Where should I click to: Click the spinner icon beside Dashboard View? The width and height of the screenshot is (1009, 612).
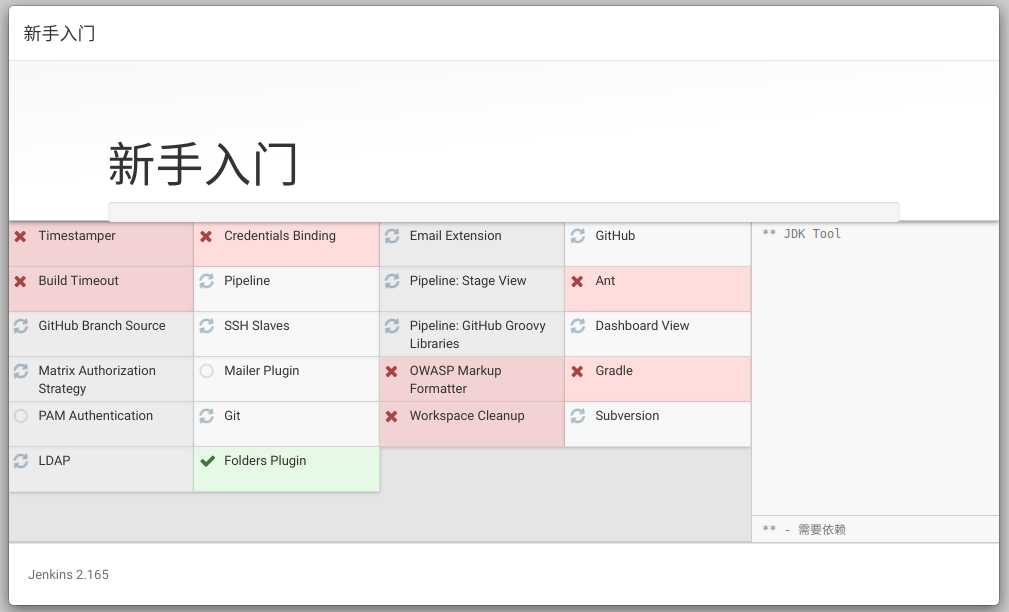coord(577,326)
